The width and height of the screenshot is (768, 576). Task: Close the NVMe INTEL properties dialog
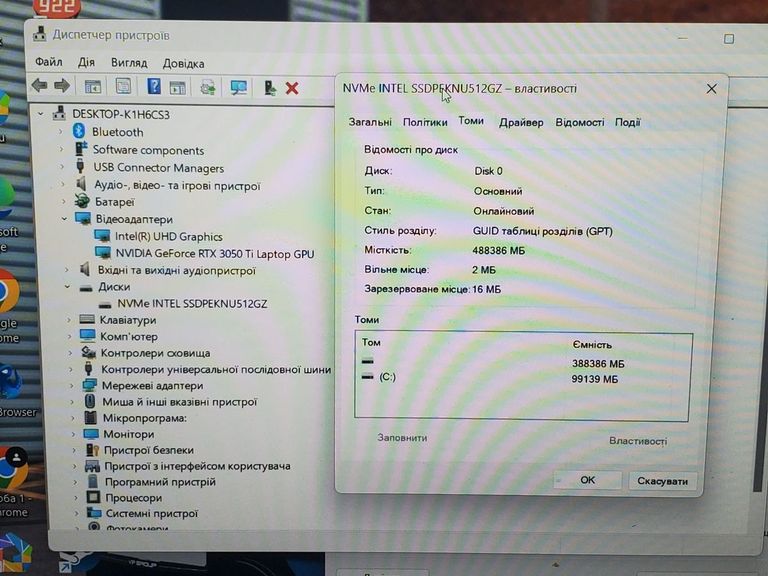pos(711,89)
